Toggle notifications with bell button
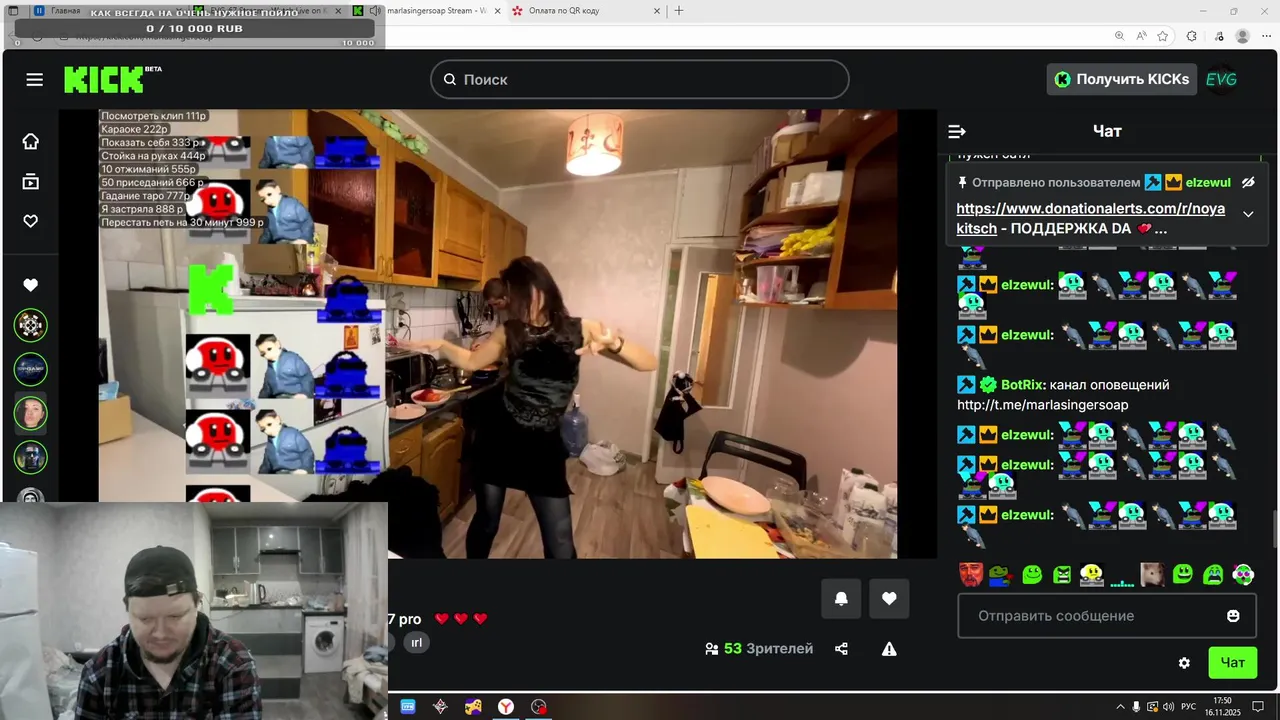 click(x=841, y=599)
